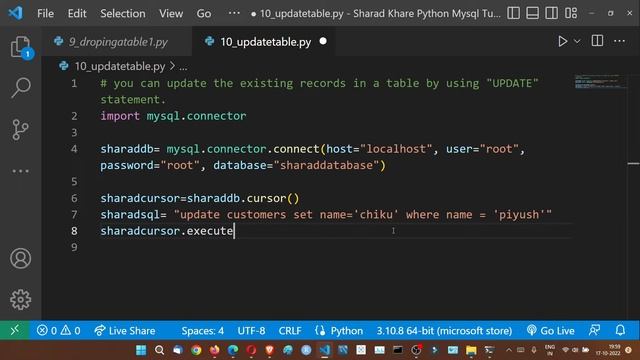Open the run options dropdown arrow
This screenshot has height=360, width=640.
point(577,41)
